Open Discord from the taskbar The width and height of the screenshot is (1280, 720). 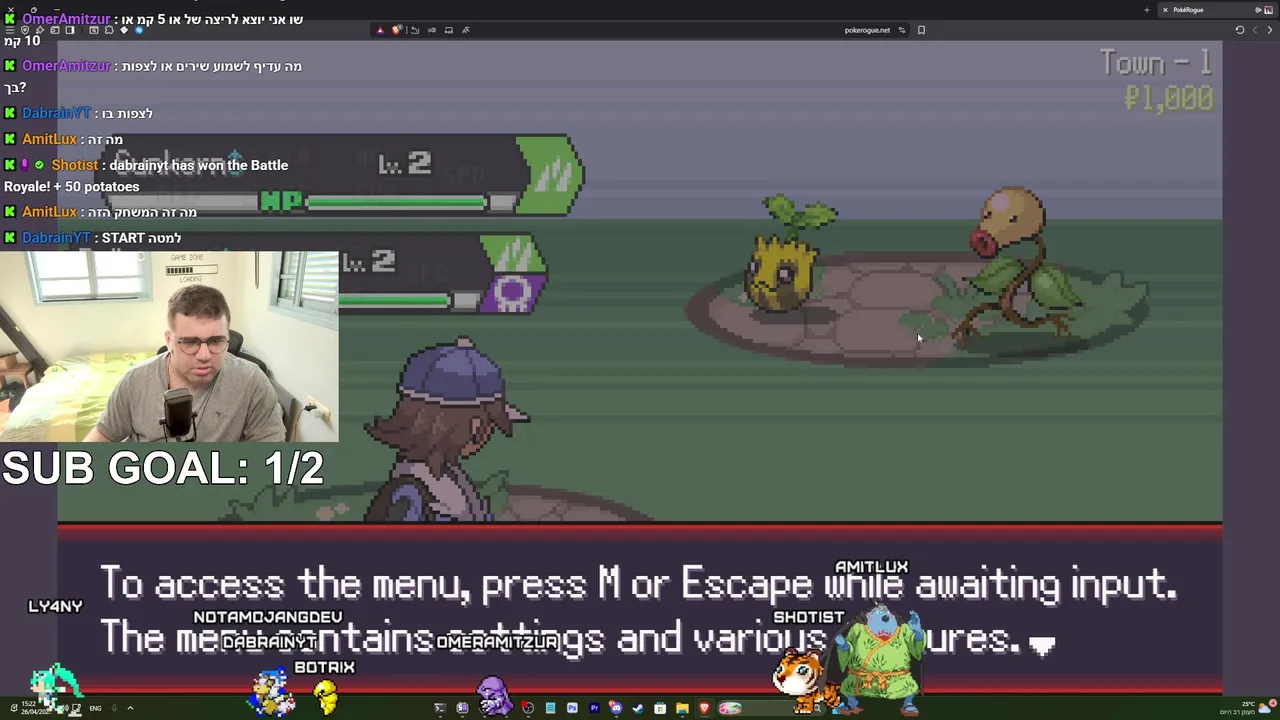pos(616,708)
